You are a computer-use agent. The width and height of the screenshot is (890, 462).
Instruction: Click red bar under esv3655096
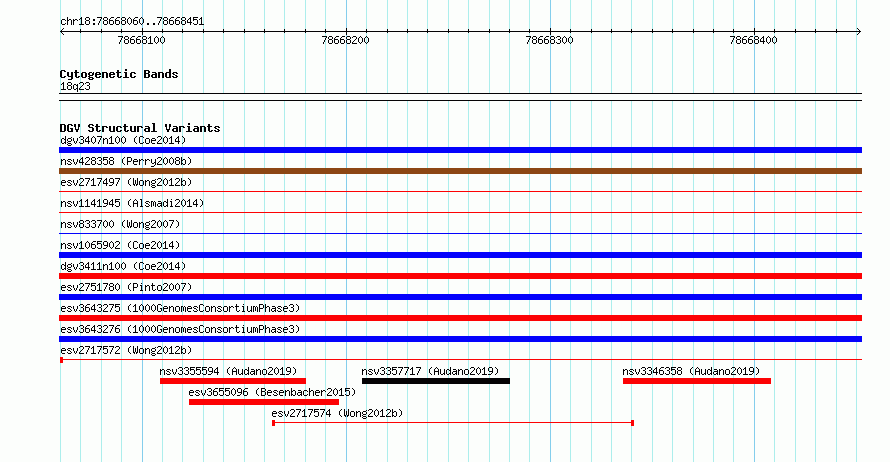(x=264, y=402)
